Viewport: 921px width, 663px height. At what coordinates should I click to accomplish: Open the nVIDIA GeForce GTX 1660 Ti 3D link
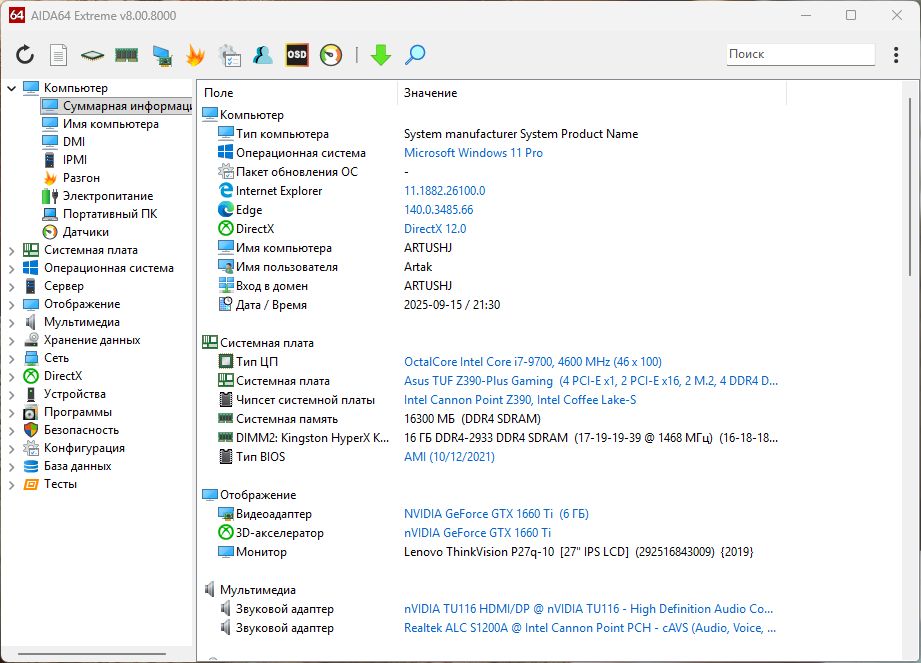point(477,533)
